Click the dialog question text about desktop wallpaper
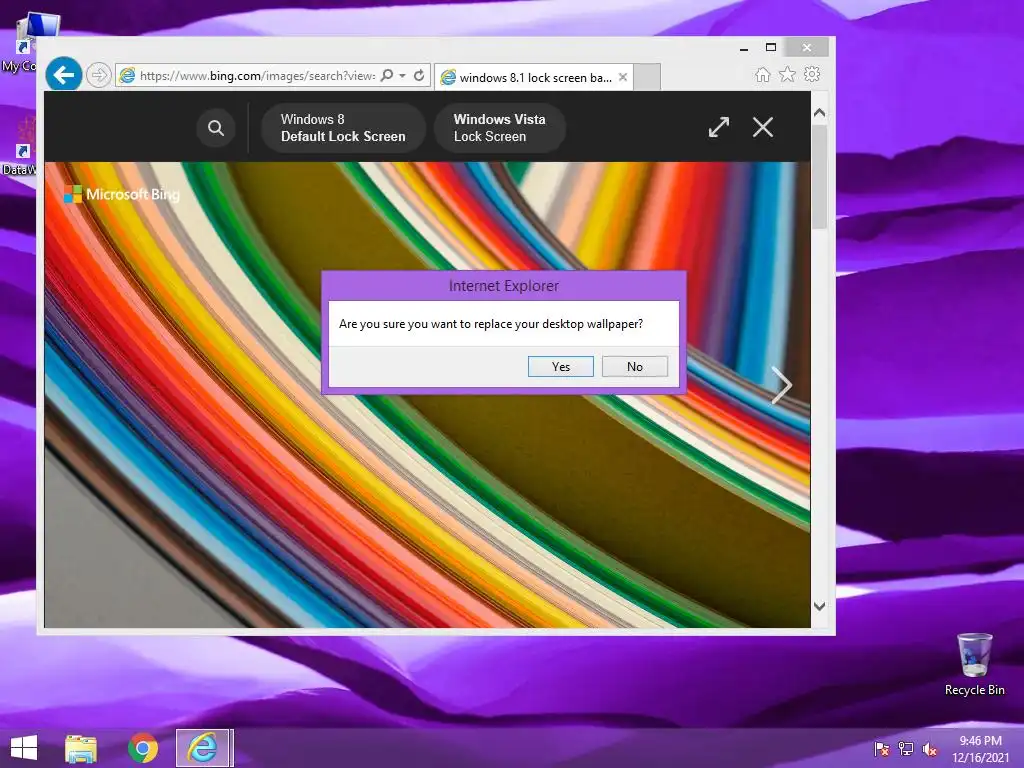The height and width of the screenshot is (768, 1024). coord(491,324)
